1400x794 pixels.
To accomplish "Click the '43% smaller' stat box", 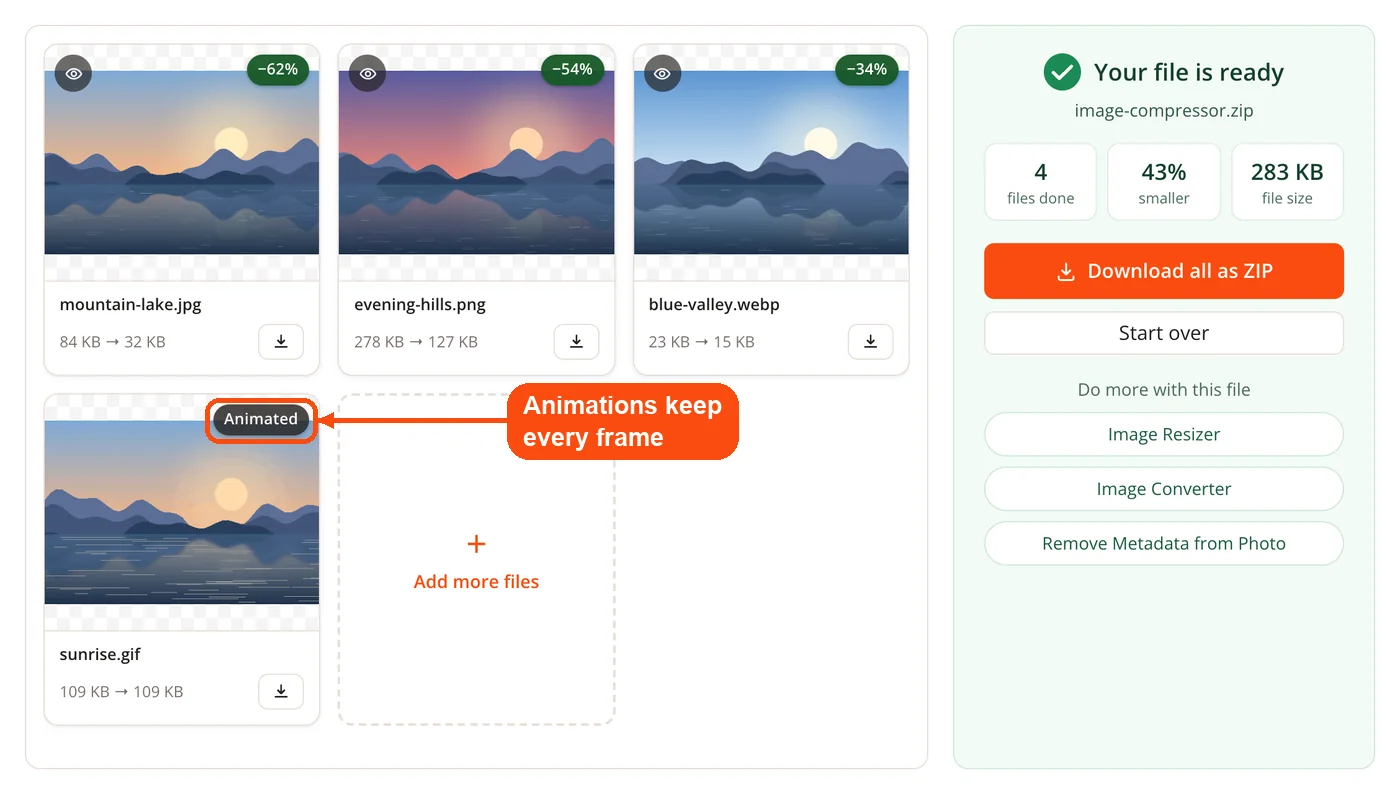I will pyautogui.click(x=1164, y=182).
